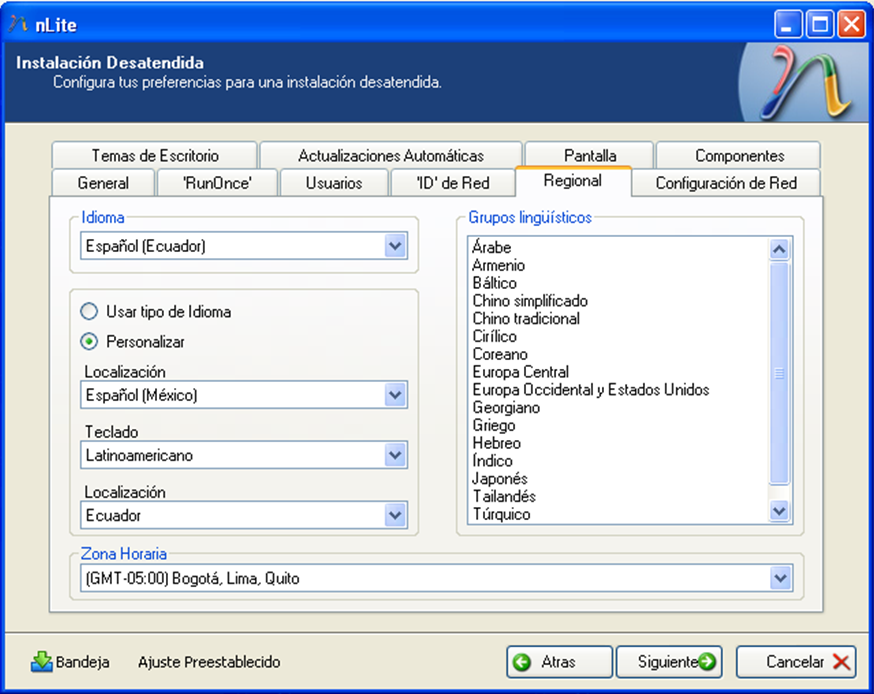Proceed with the Siguiente button
Screen dimensions: 874x694
[x=669, y=662]
